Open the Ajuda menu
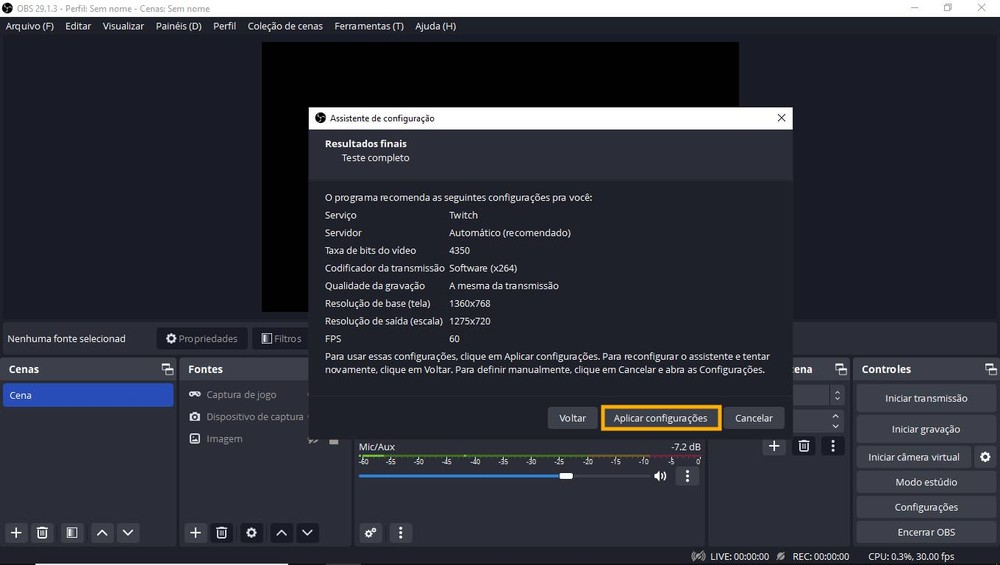Viewport: 1000px width, 565px height. tap(436, 26)
